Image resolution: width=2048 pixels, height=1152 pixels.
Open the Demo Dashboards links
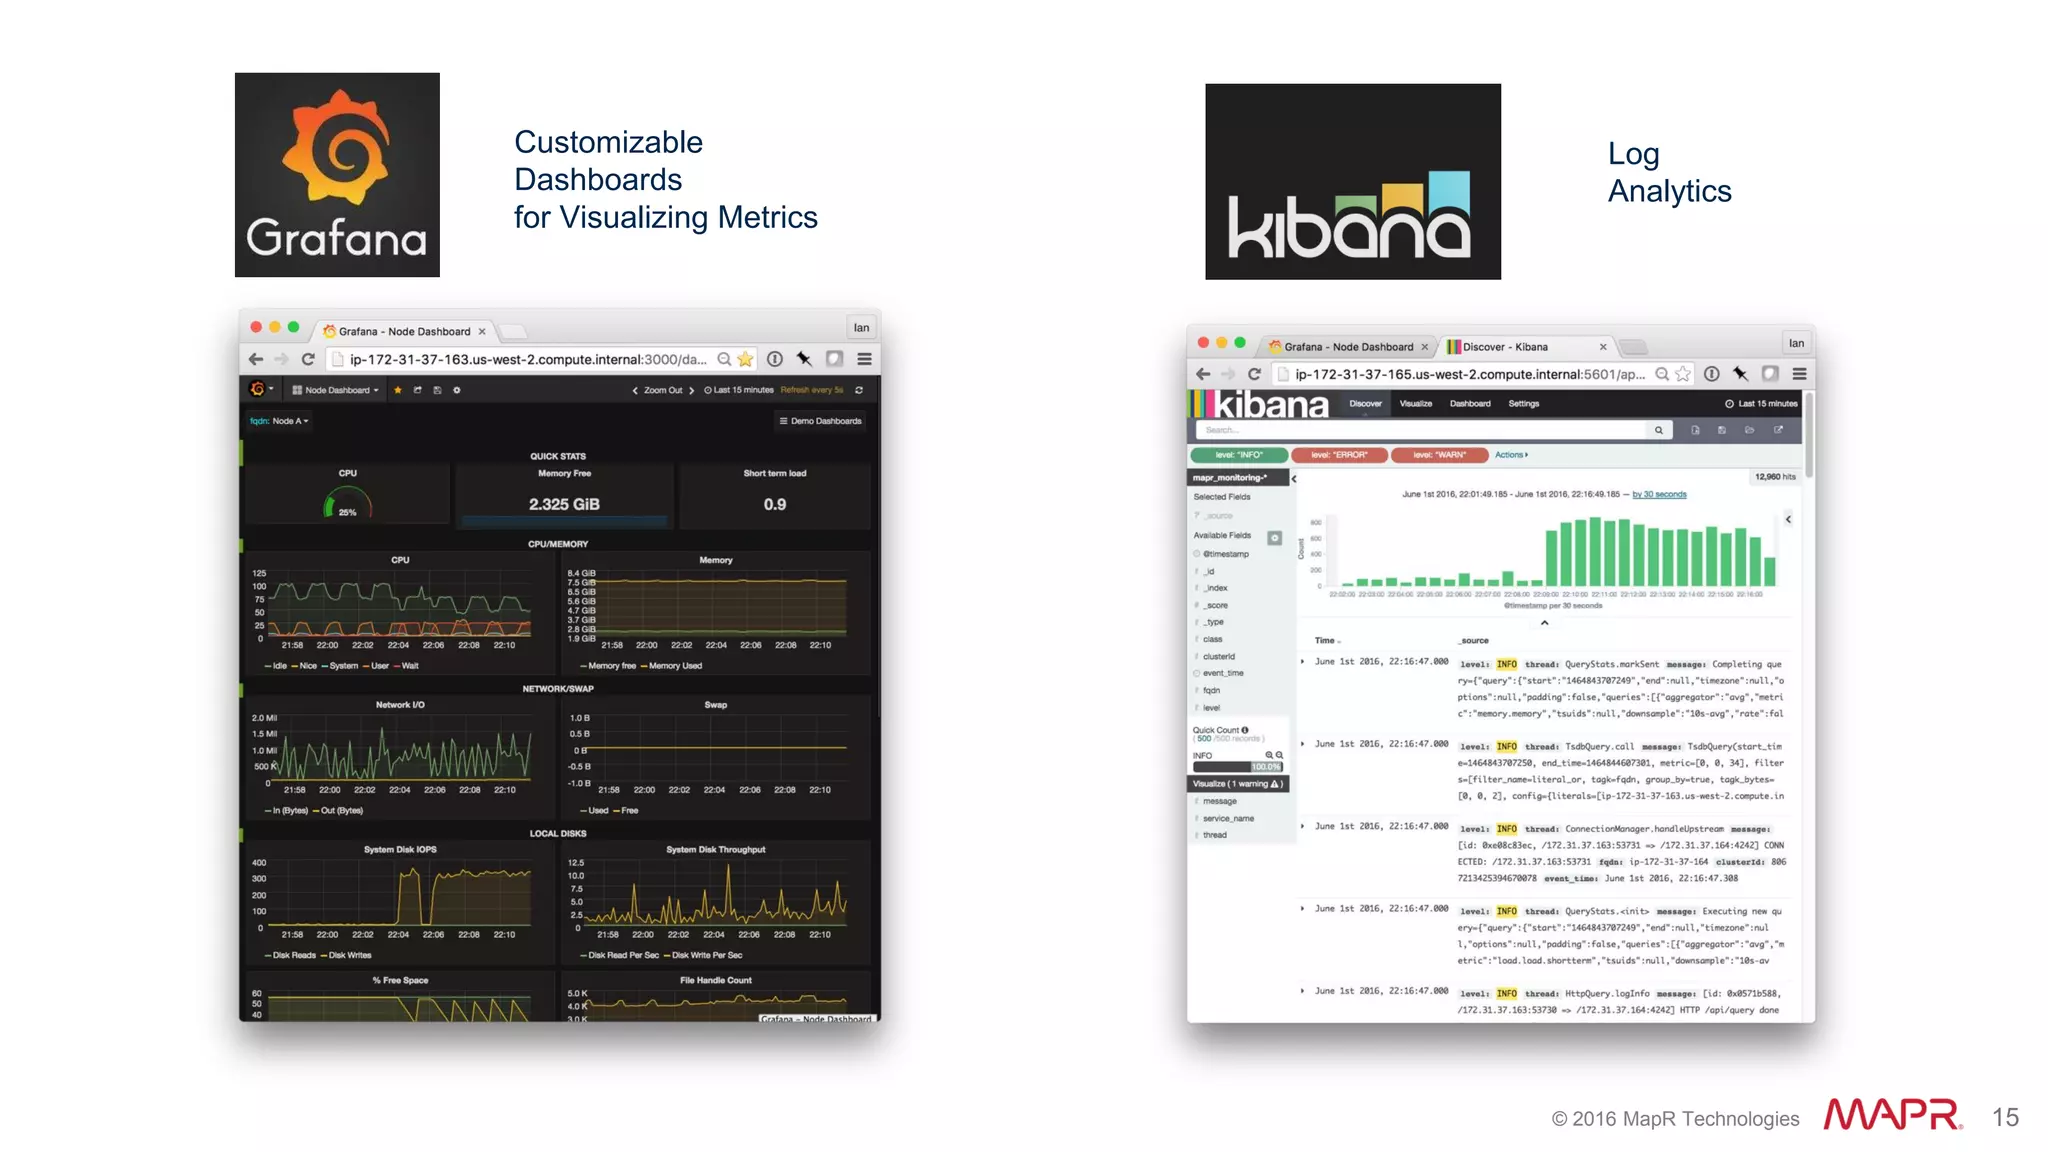[820, 421]
